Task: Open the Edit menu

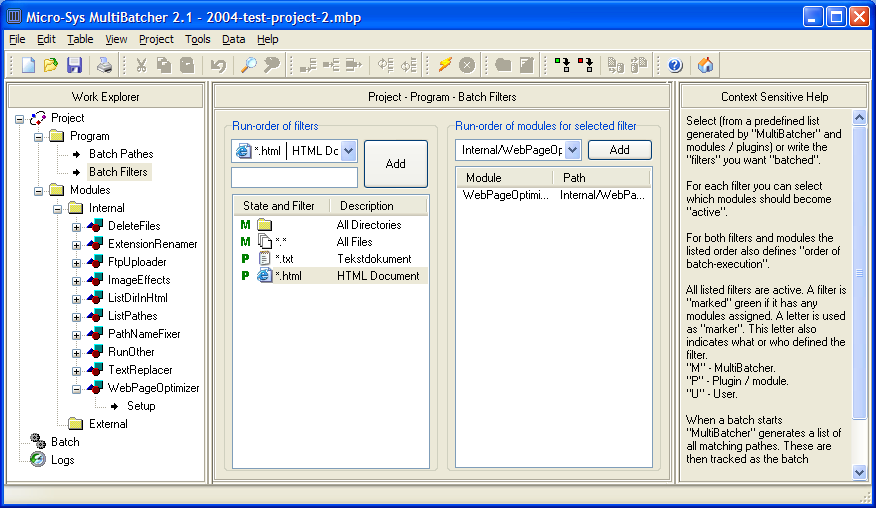Action: [x=46, y=39]
